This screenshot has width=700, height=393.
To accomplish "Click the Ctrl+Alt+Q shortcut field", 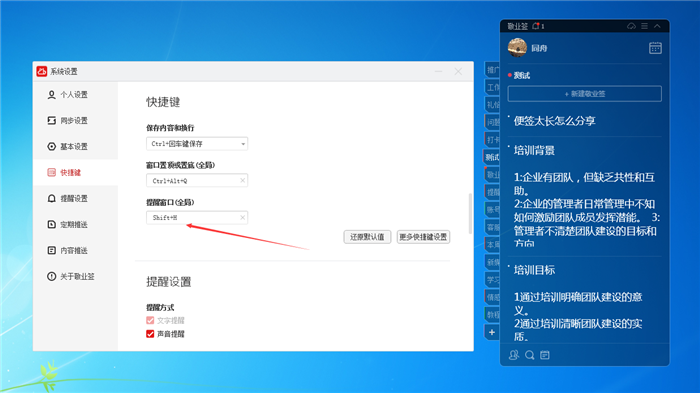I will (197, 180).
